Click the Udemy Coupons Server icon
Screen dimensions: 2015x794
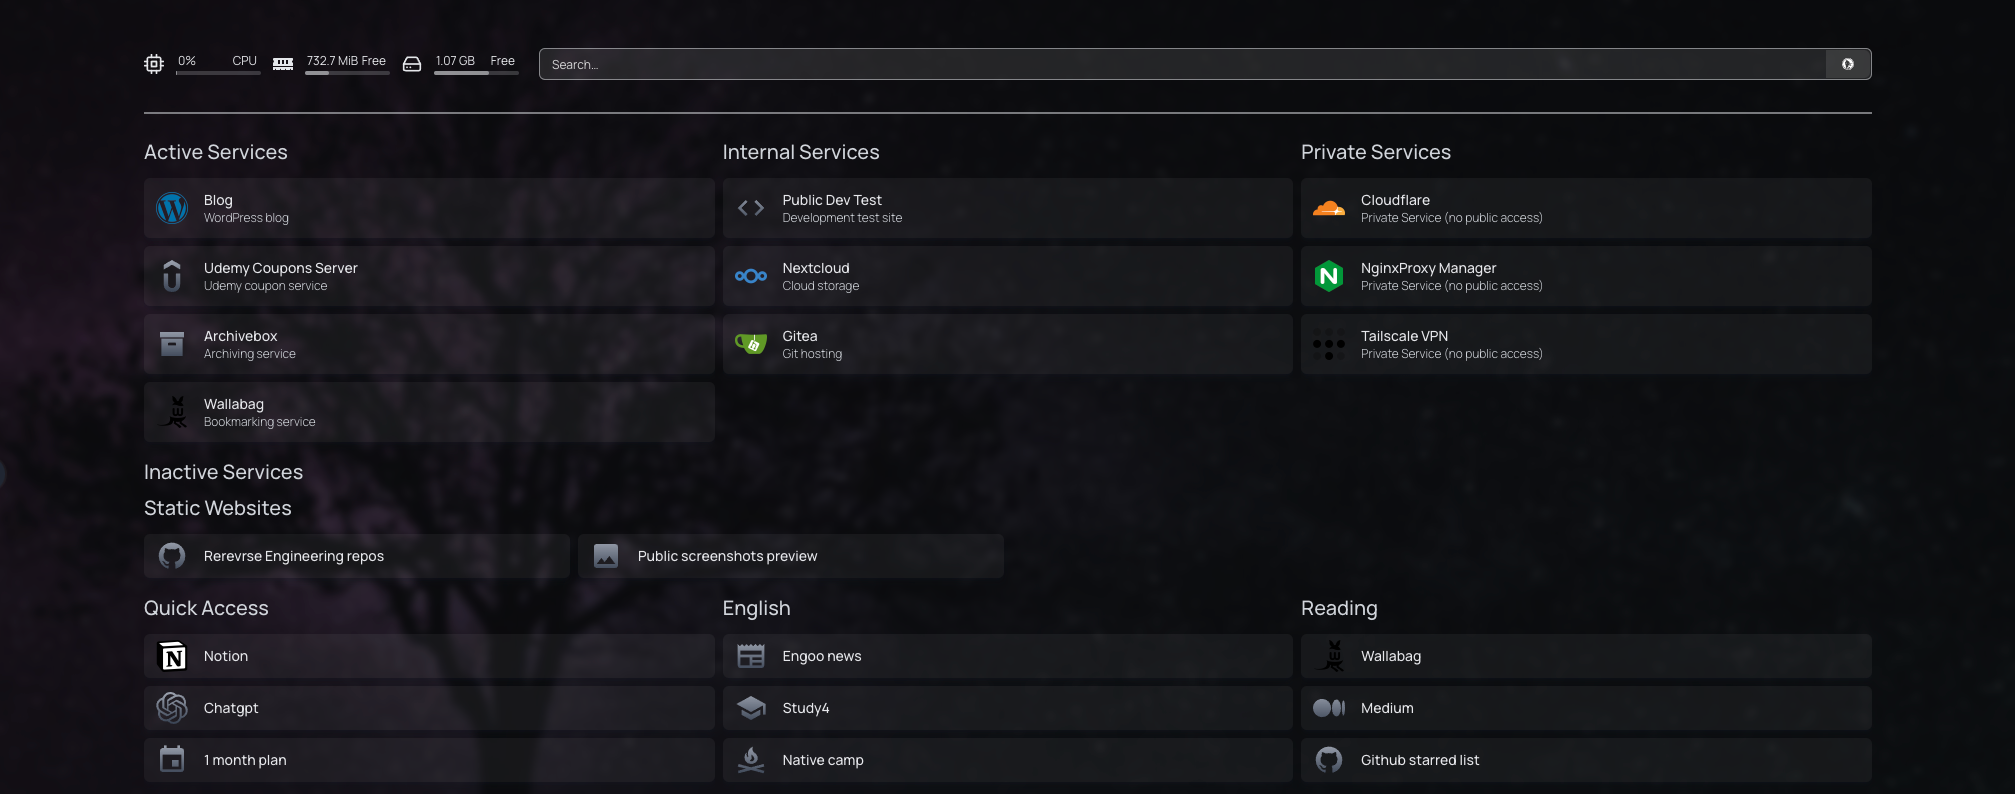coord(172,276)
